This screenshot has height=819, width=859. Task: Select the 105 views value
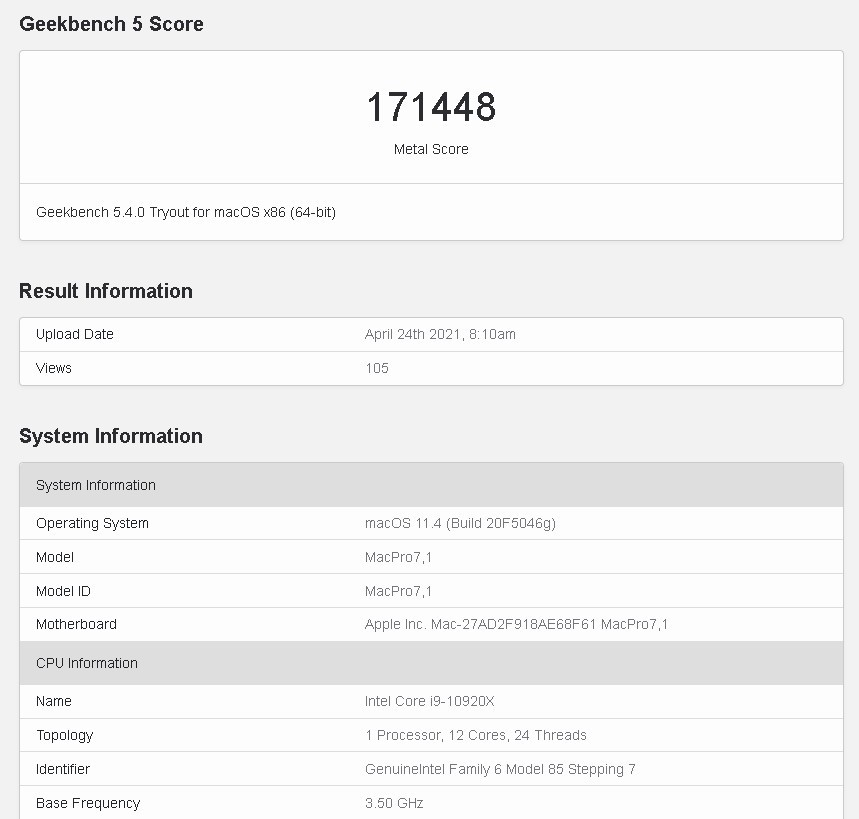coord(377,368)
